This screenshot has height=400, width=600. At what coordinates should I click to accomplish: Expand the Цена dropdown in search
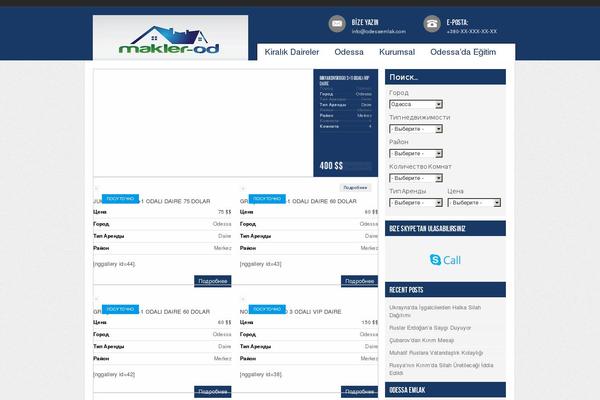click(474, 202)
